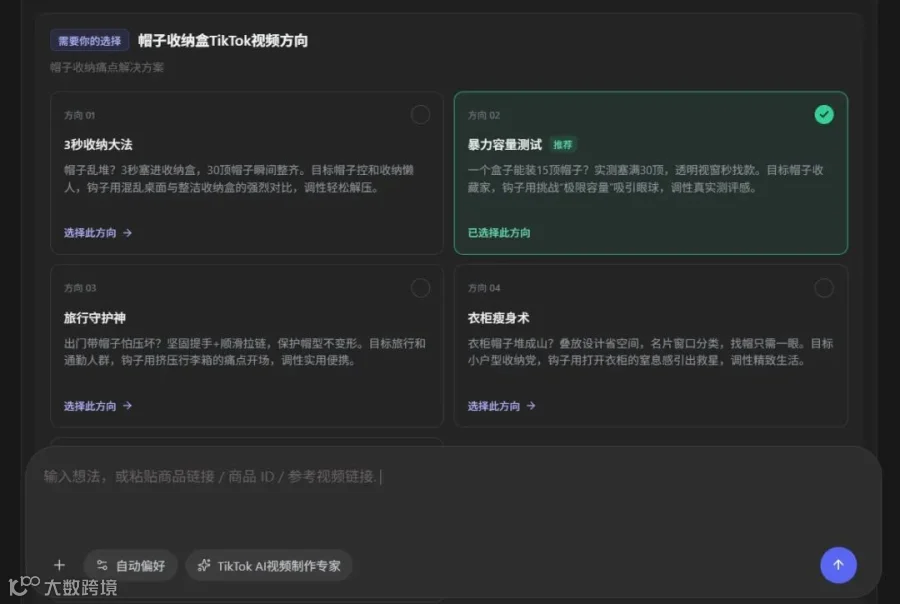Viewport: 900px width, 604px height.
Task: Click the 暴力容量测试 card title
Action: click(x=505, y=145)
